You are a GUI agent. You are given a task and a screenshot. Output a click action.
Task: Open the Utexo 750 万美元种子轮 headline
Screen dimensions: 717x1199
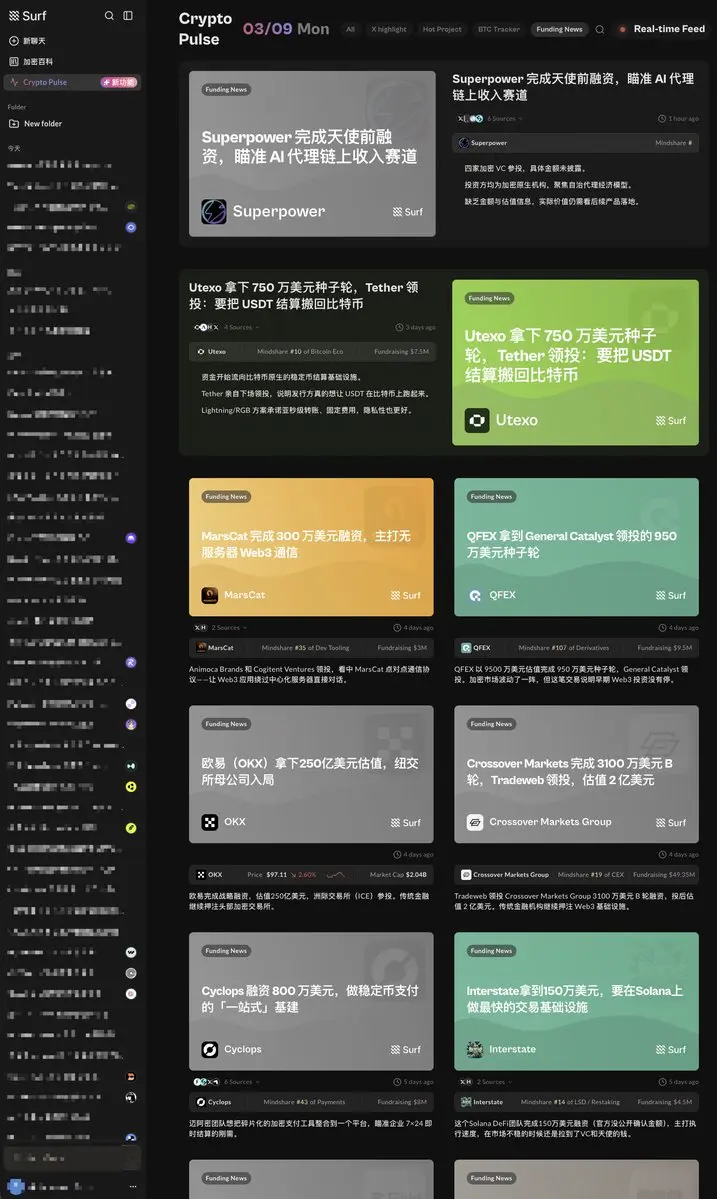[303, 295]
